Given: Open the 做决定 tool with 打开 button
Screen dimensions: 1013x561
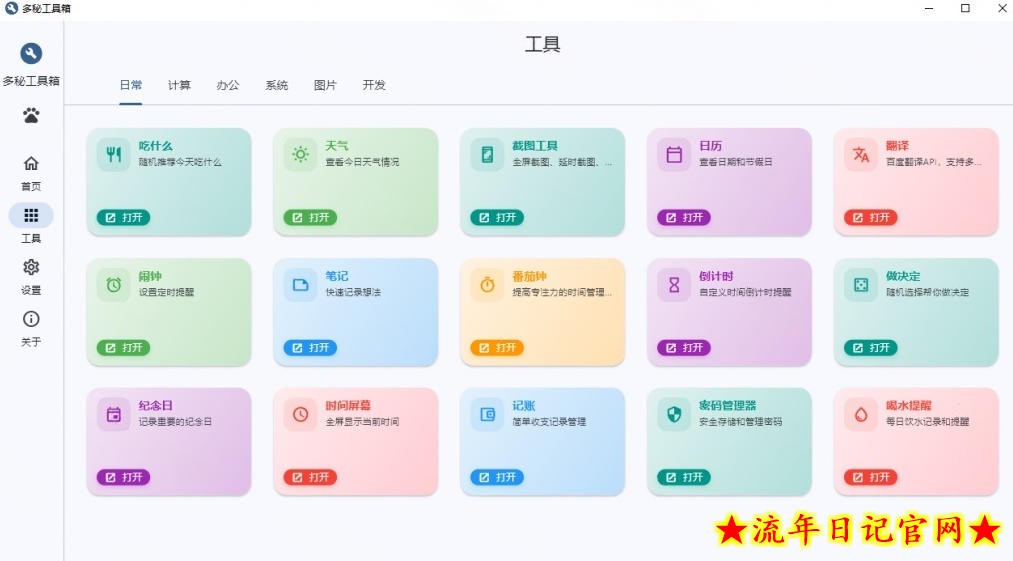Looking at the screenshot, I should point(870,348).
